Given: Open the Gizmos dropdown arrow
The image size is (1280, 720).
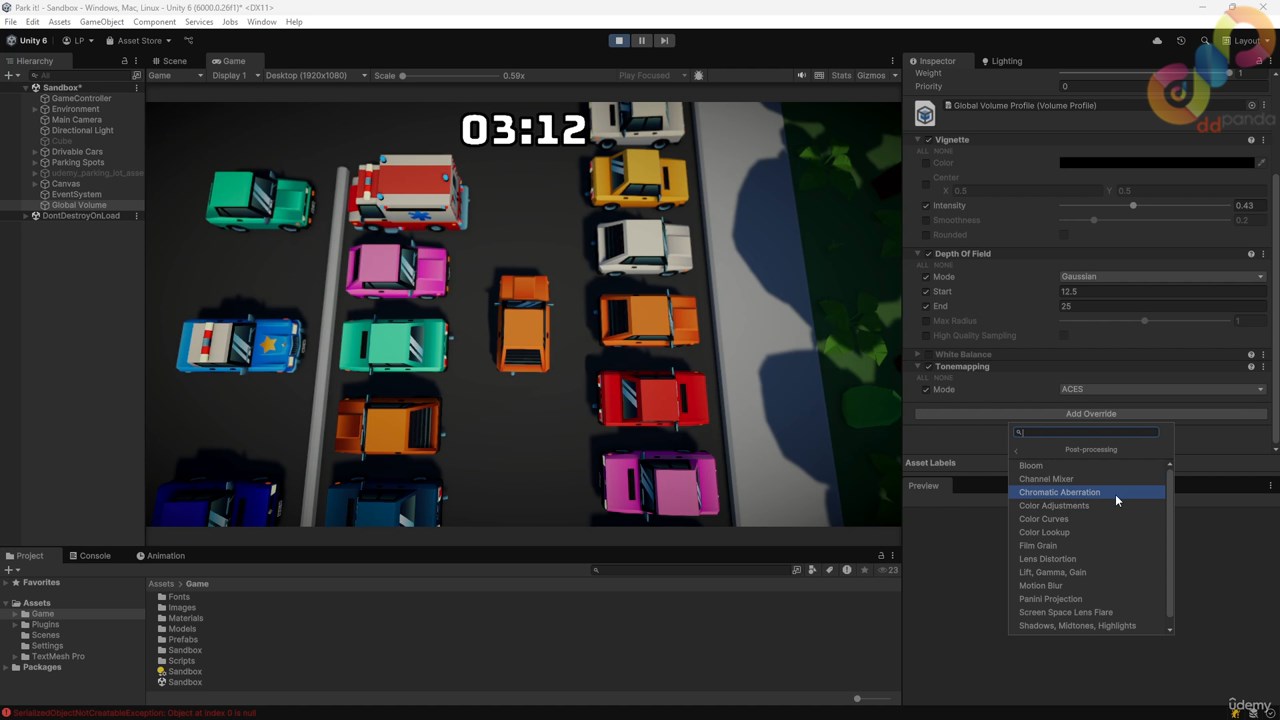Looking at the screenshot, I should click(894, 76).
